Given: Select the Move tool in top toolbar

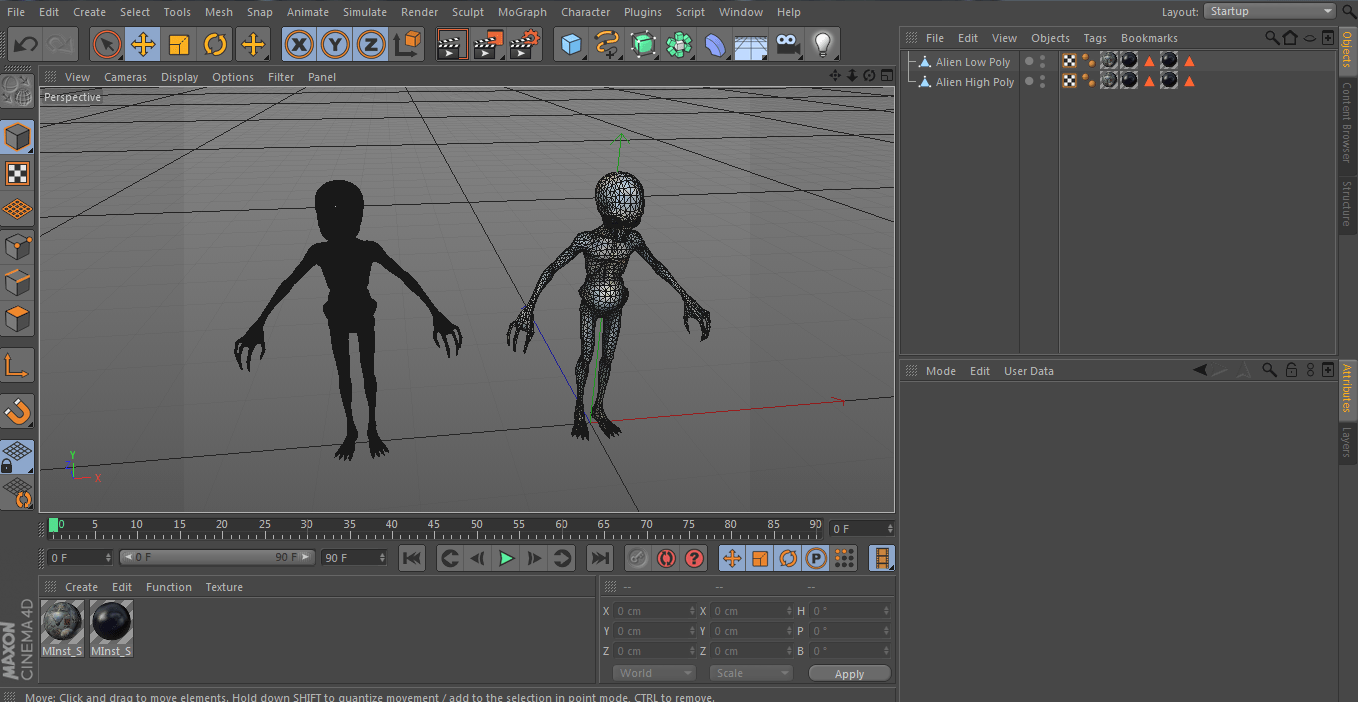Looking at the screenshot, I should [x=143, y=45].
